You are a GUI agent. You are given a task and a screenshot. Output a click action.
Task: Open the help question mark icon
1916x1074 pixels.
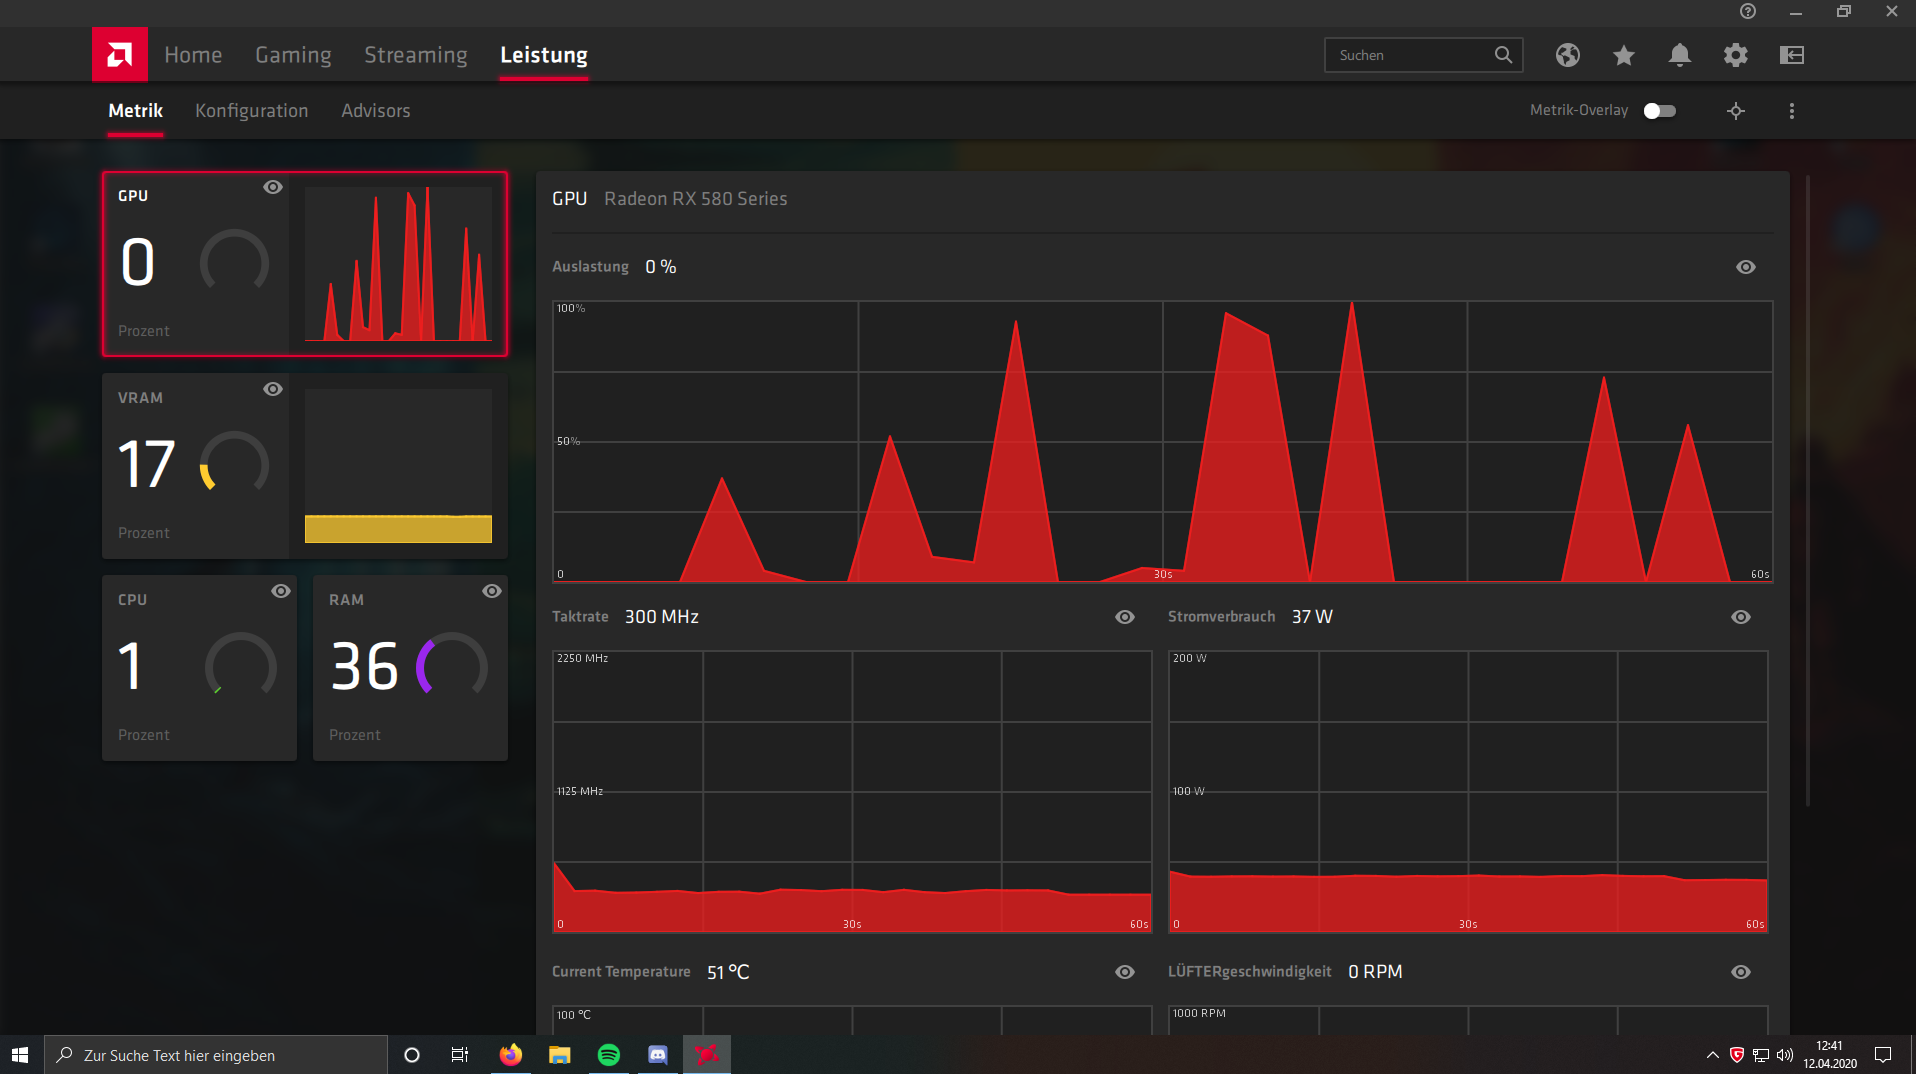pos(1748,11)
